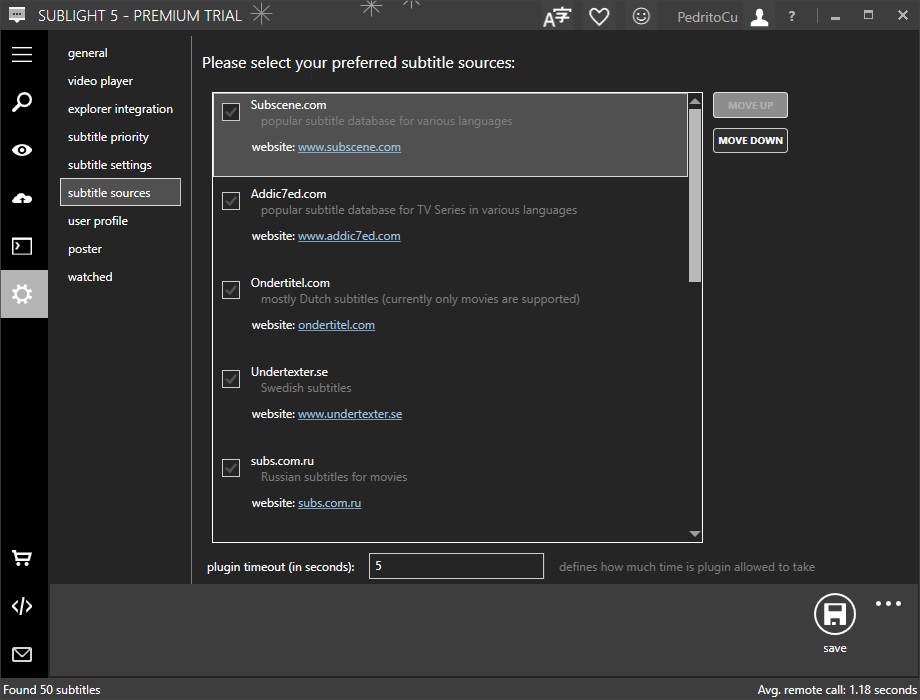The height and width of the screenshot is (700, 920).
Task: Click the heart favorites icon
Action: [599, 16]
